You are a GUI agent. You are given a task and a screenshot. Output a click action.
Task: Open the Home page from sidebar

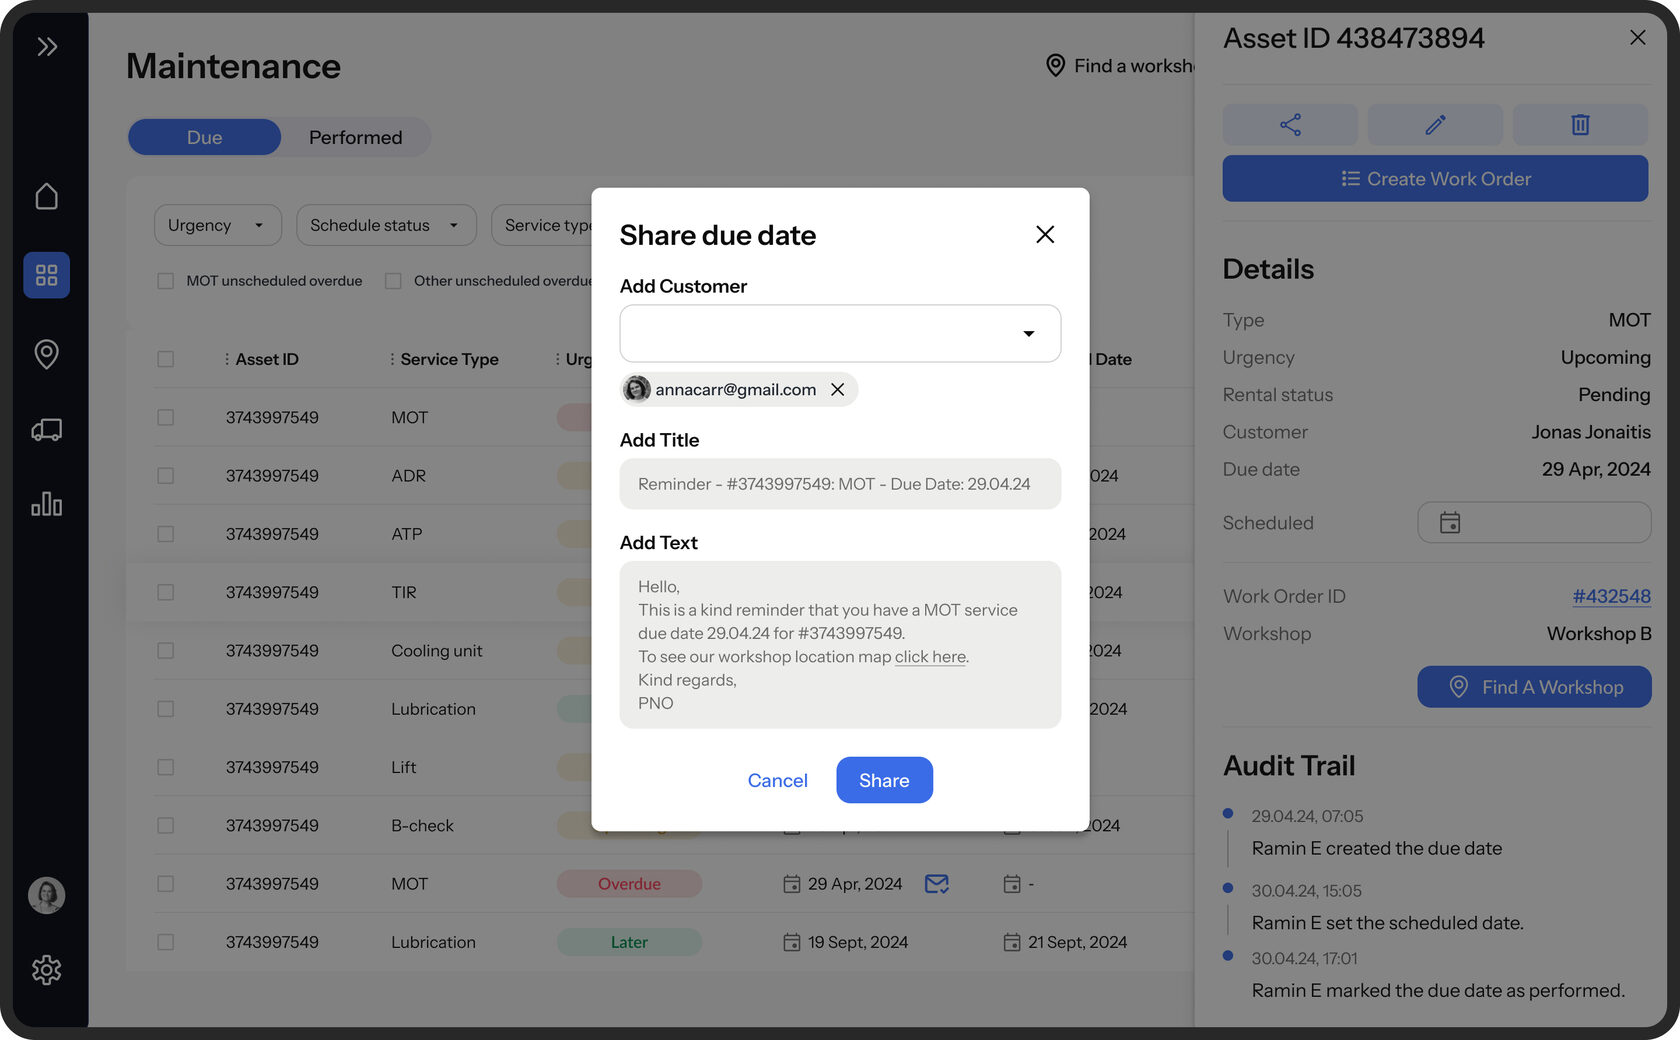[46, 196]
